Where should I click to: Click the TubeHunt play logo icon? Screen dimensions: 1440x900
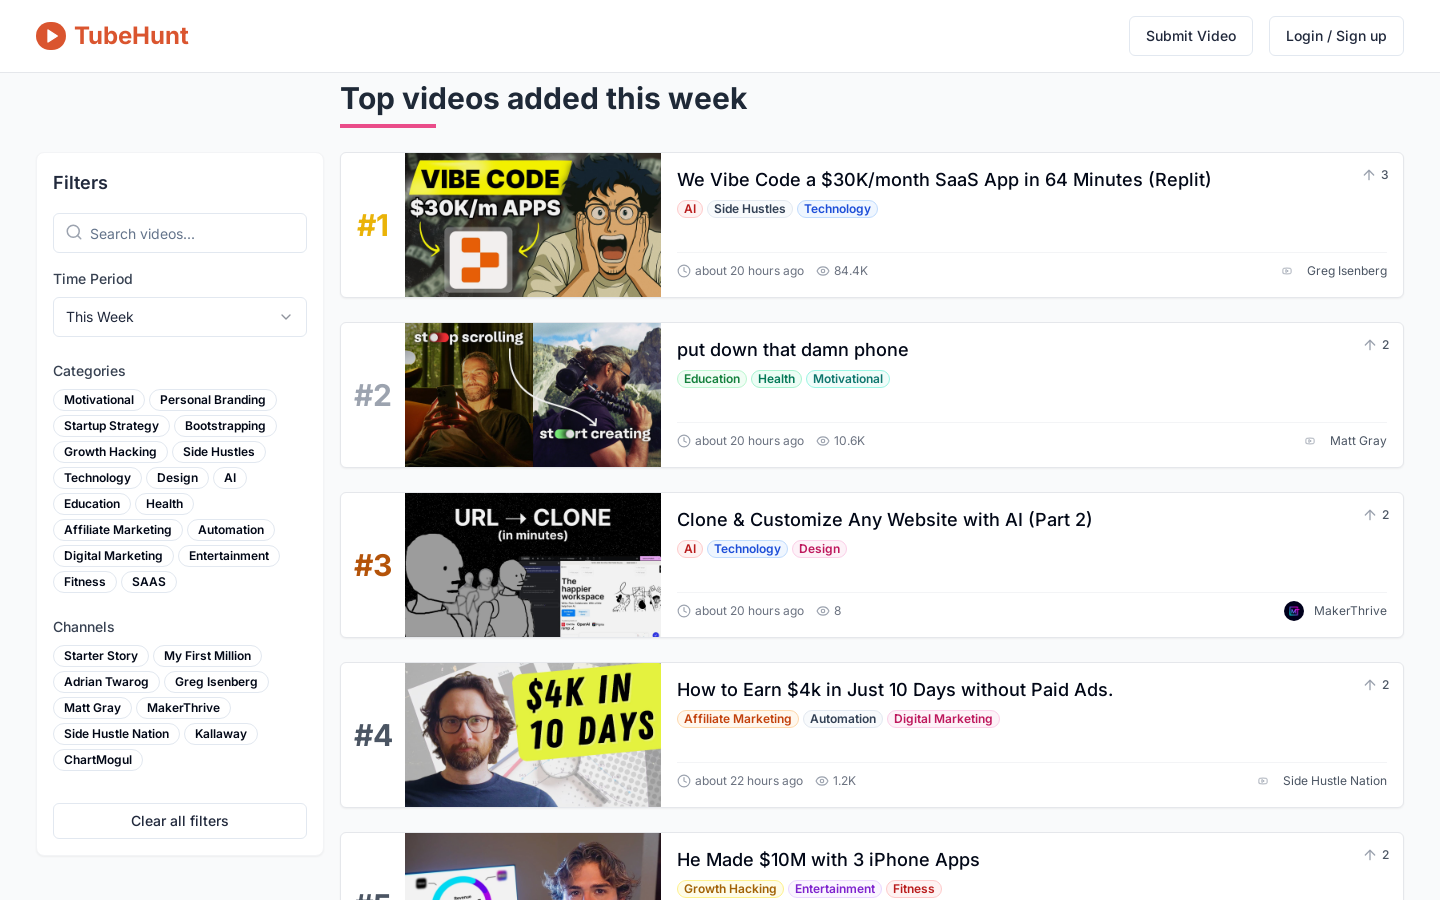pyautogui.click(x=51, y=36)
